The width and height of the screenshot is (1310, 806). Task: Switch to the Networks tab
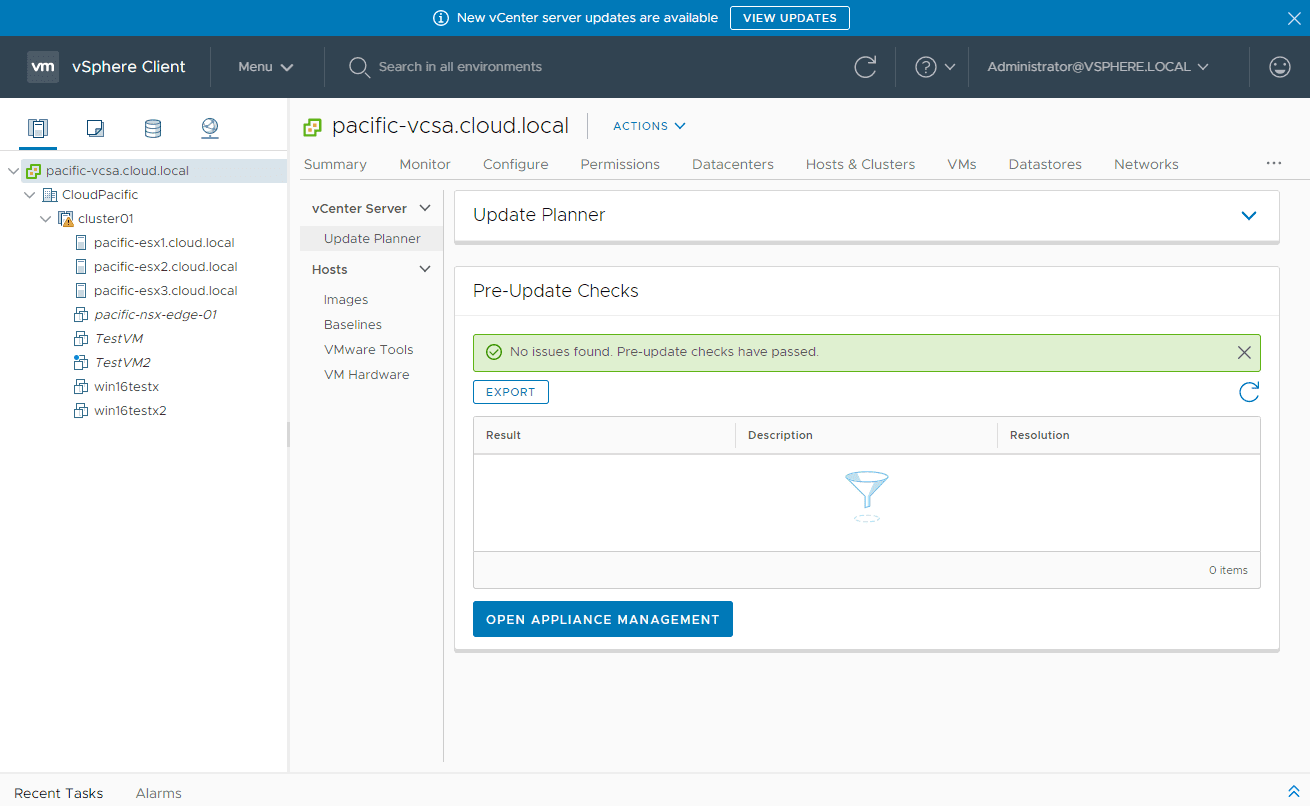point(1146,164)
